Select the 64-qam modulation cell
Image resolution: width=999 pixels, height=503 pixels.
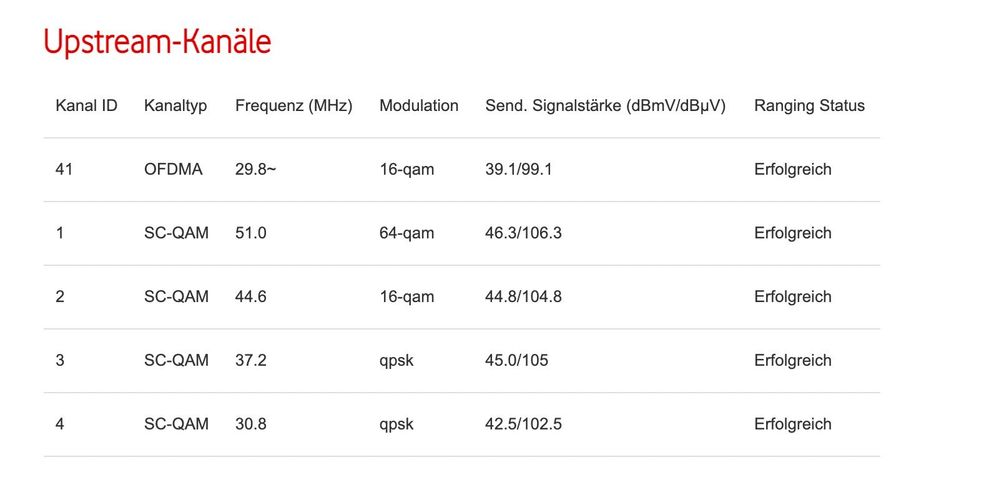click(x=406, y=233)
